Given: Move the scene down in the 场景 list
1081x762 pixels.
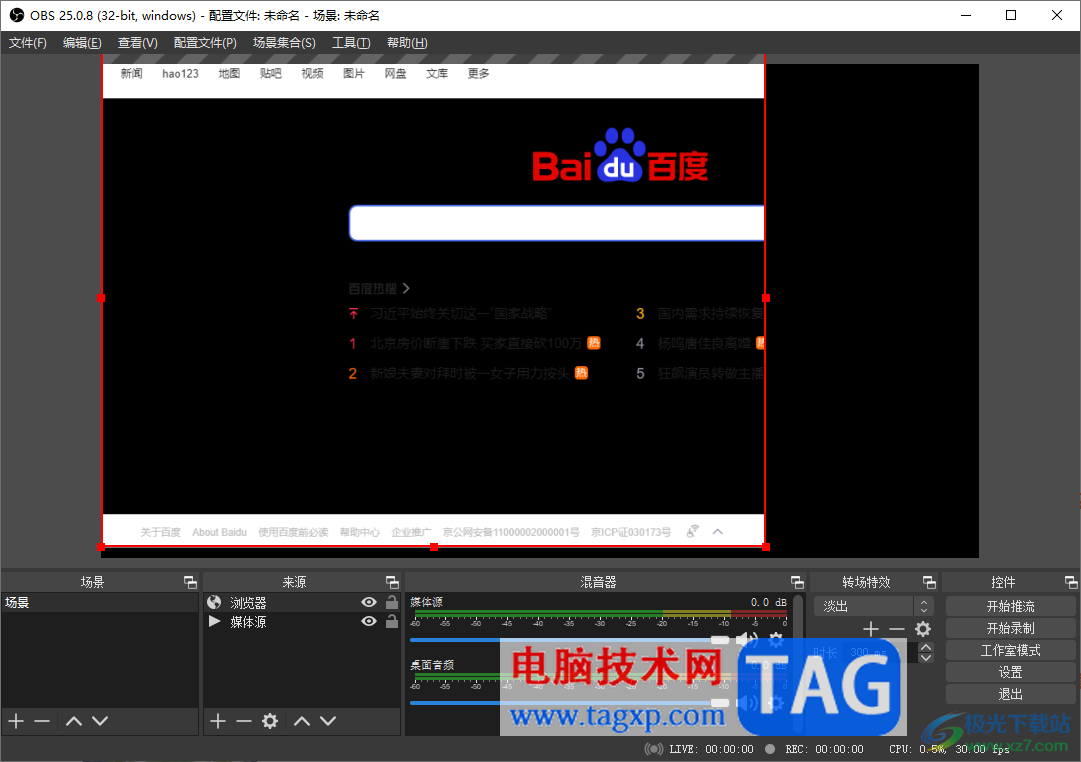Looking at the screenshot, I should click(100, 721).
